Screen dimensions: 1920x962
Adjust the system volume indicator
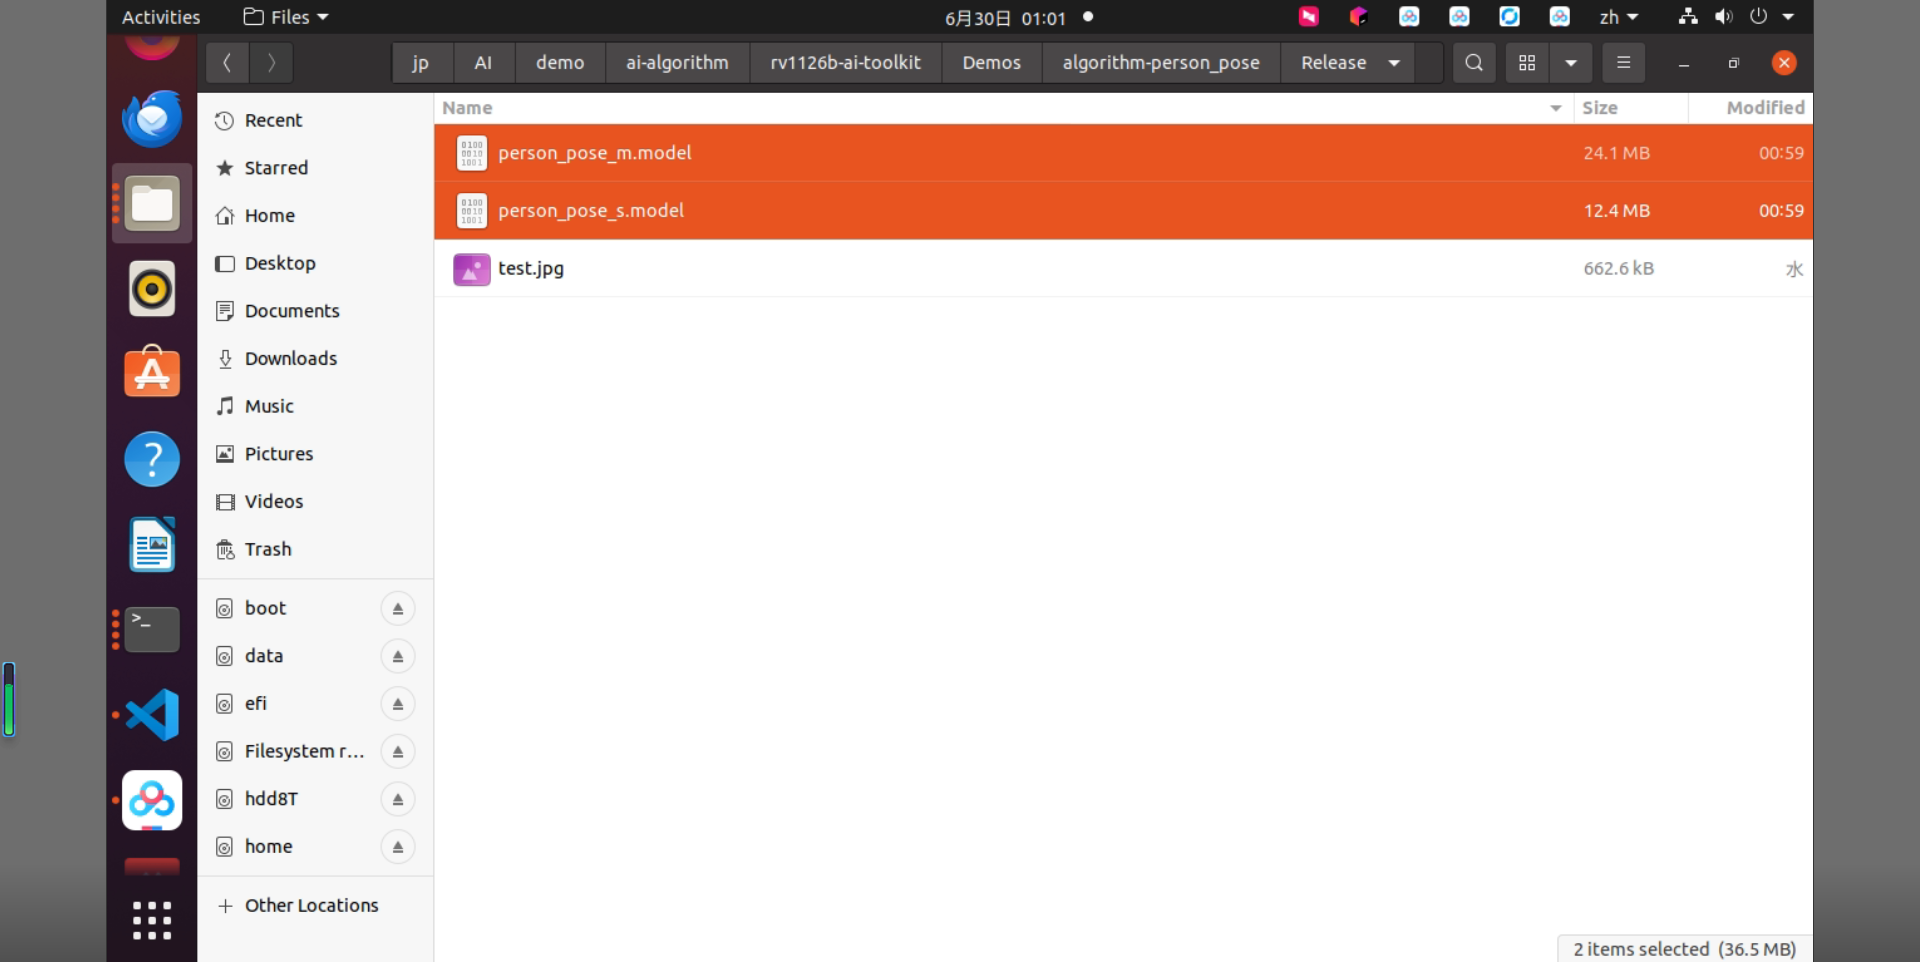pos(1723,17)
